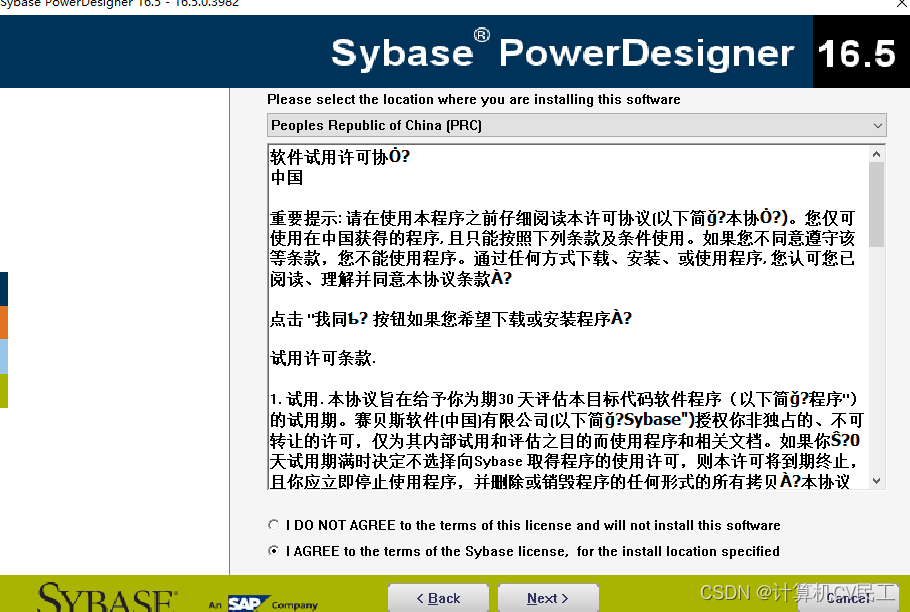Click the license text scroll down arrow

click(876, 481)
